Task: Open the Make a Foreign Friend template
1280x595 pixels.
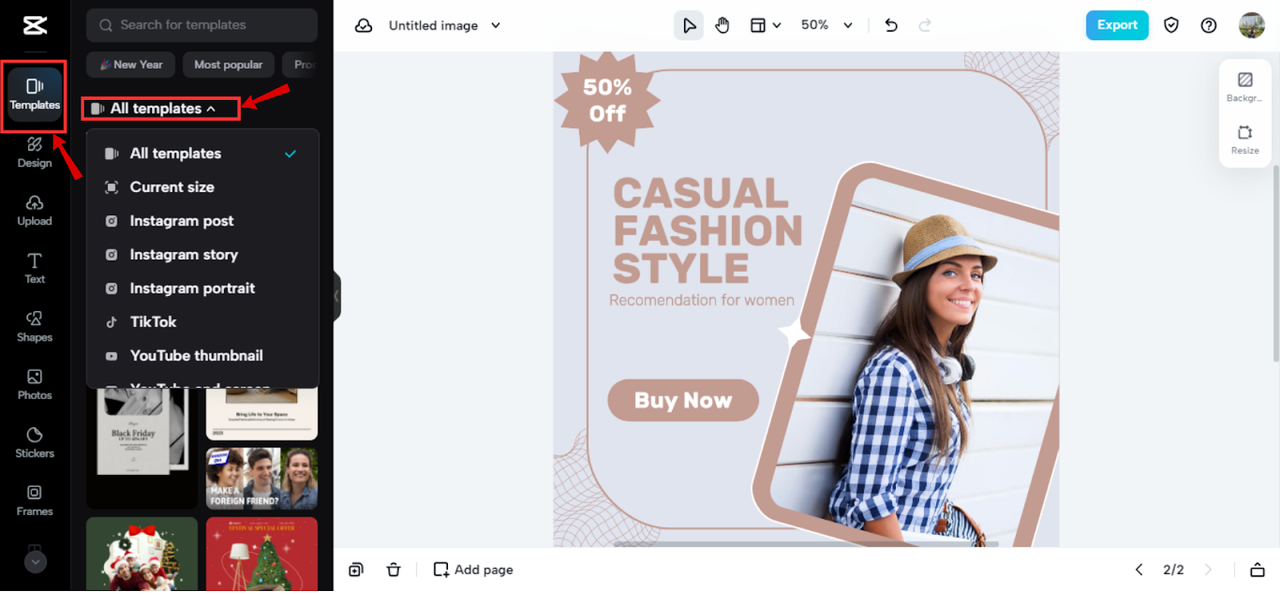Action: 262,478
